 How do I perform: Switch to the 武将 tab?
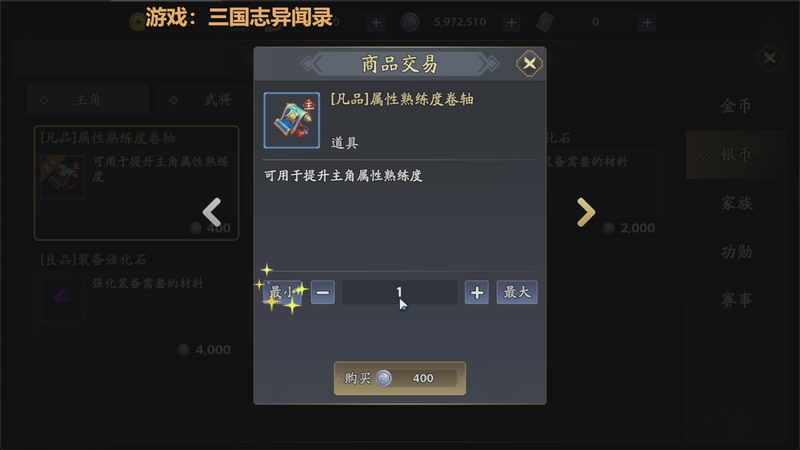click(x=204, y=99)
